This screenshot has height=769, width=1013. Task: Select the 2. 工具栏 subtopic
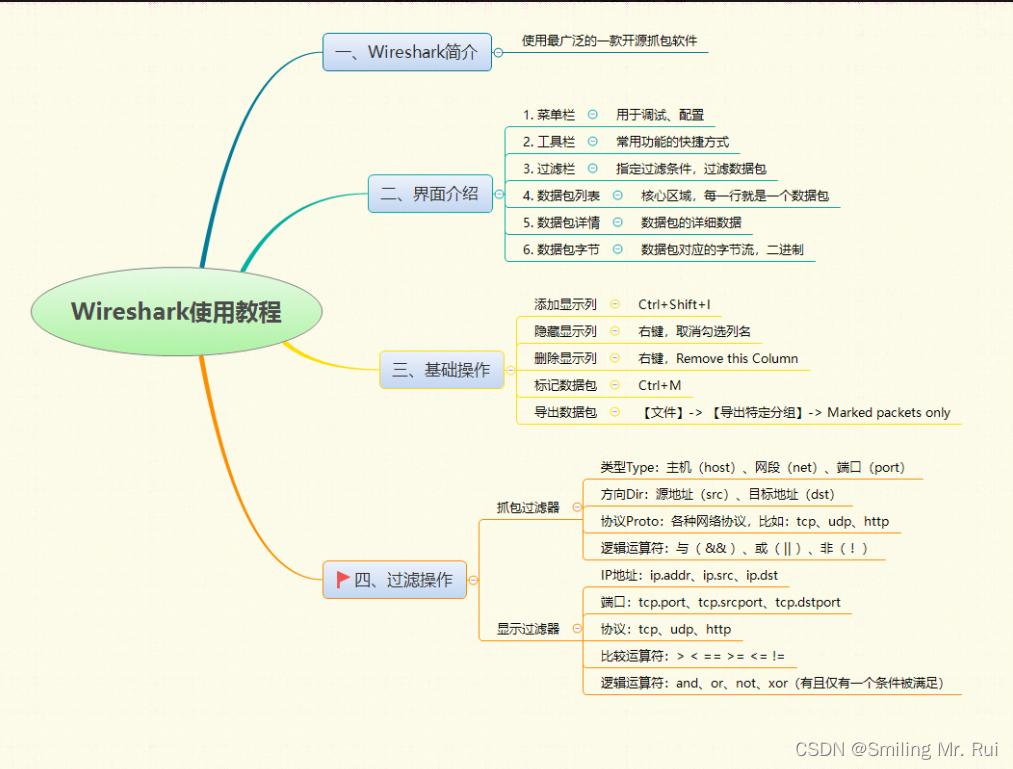(x=548, y=142)
